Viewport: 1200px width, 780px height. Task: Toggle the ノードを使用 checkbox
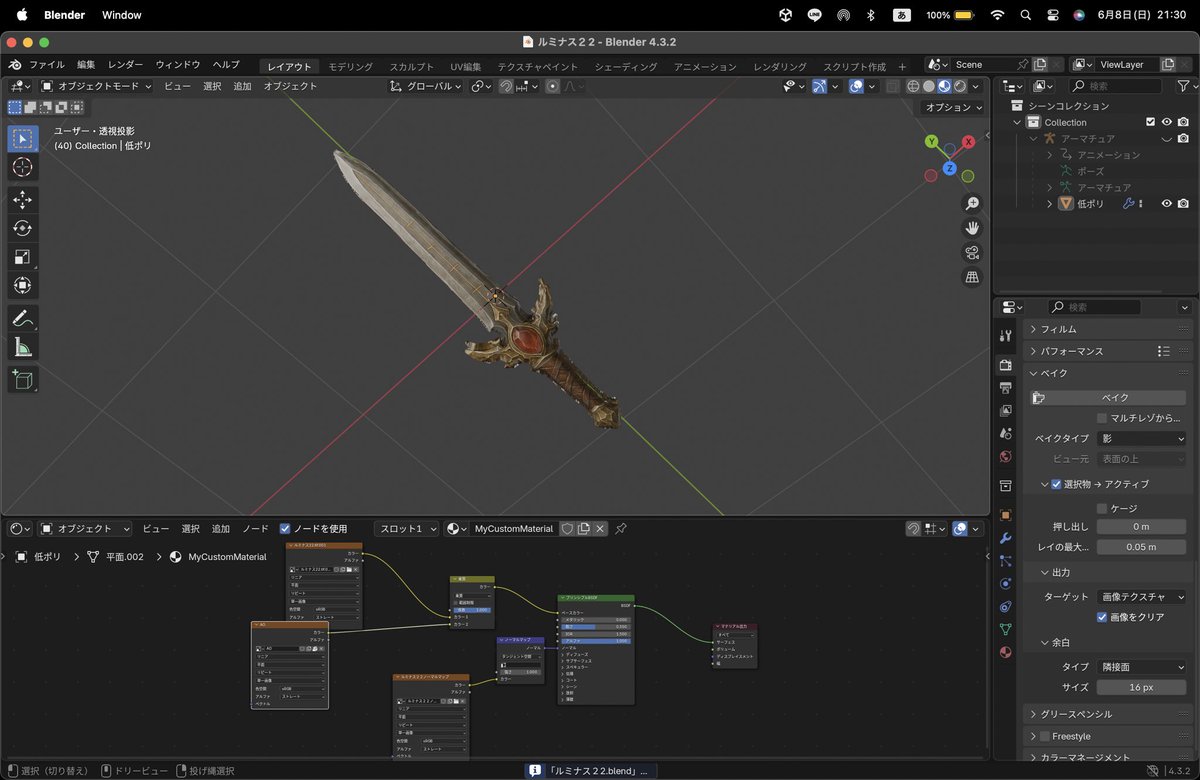[x=285, y=528]
